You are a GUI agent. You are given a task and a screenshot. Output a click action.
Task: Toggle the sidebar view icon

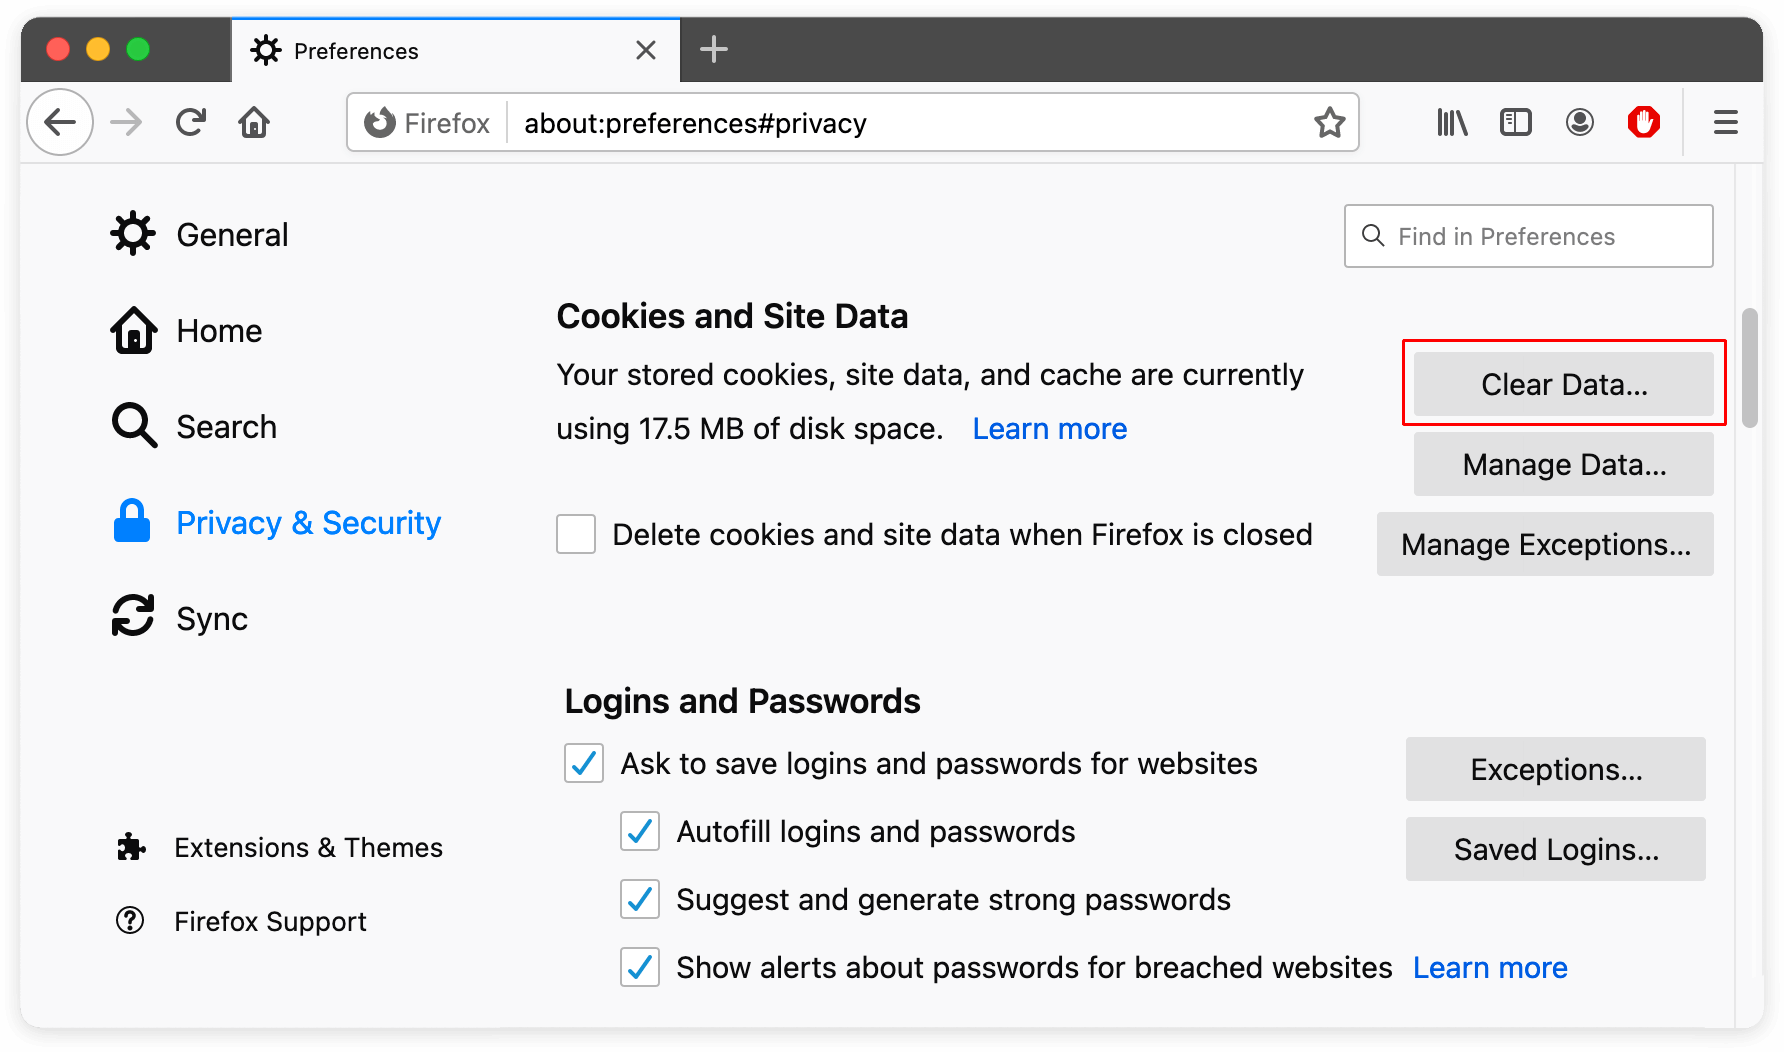(1516, 123)
